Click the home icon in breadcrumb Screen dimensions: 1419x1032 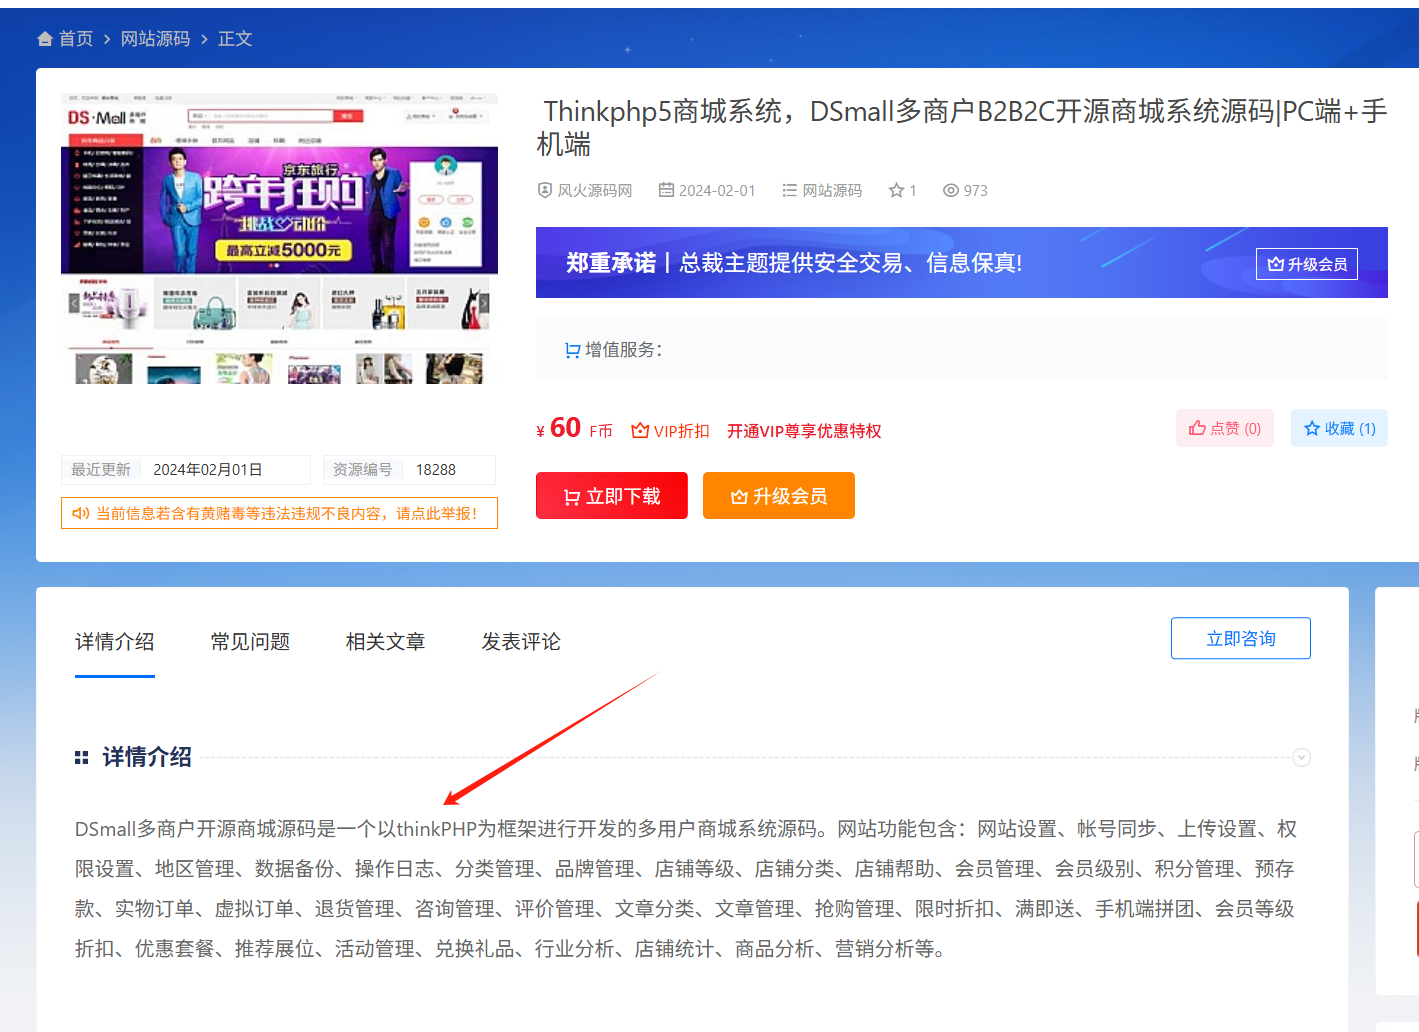45,39
